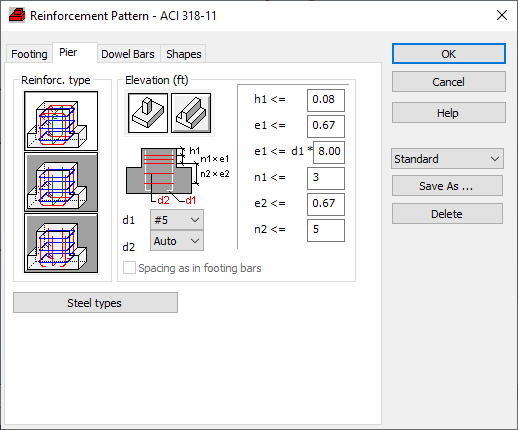Click the Save As ... button
This screenshot has width=518, height=430.
tap(447, 186)
